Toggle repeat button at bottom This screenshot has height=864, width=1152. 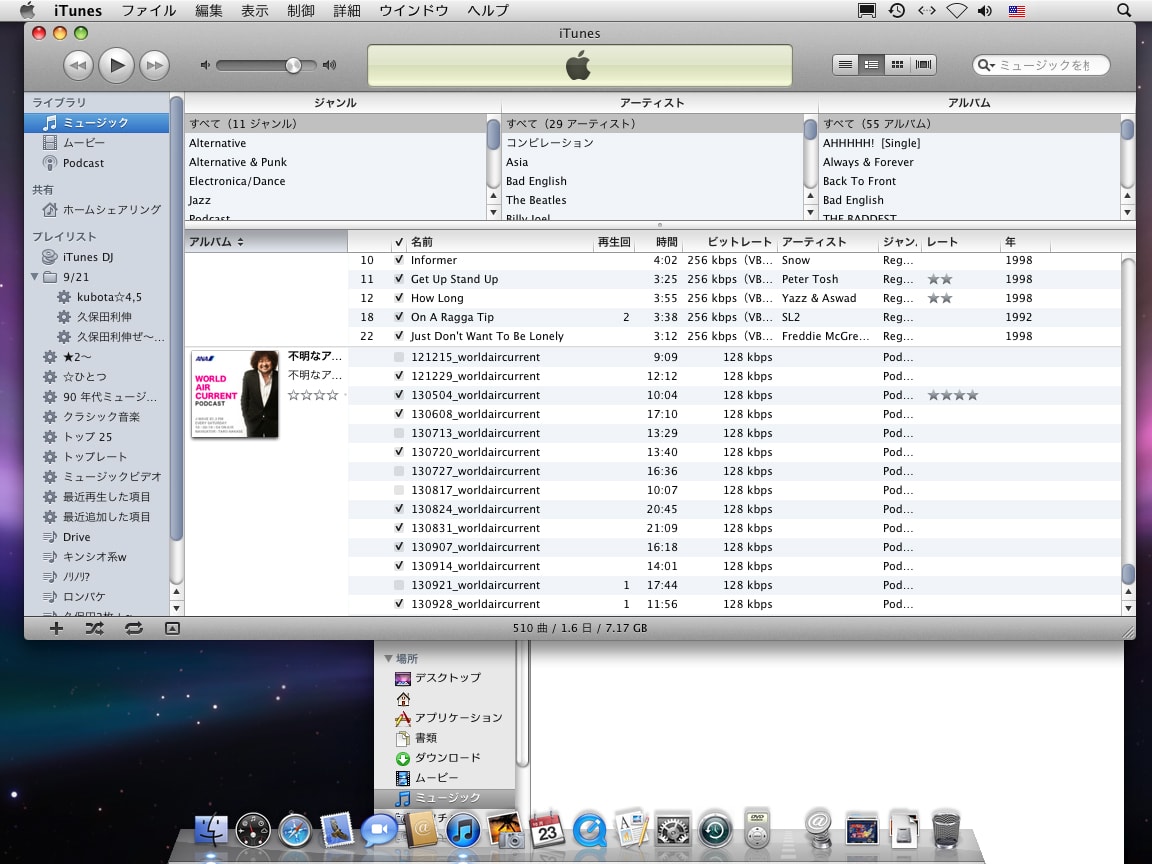click(x=134, y=628)
